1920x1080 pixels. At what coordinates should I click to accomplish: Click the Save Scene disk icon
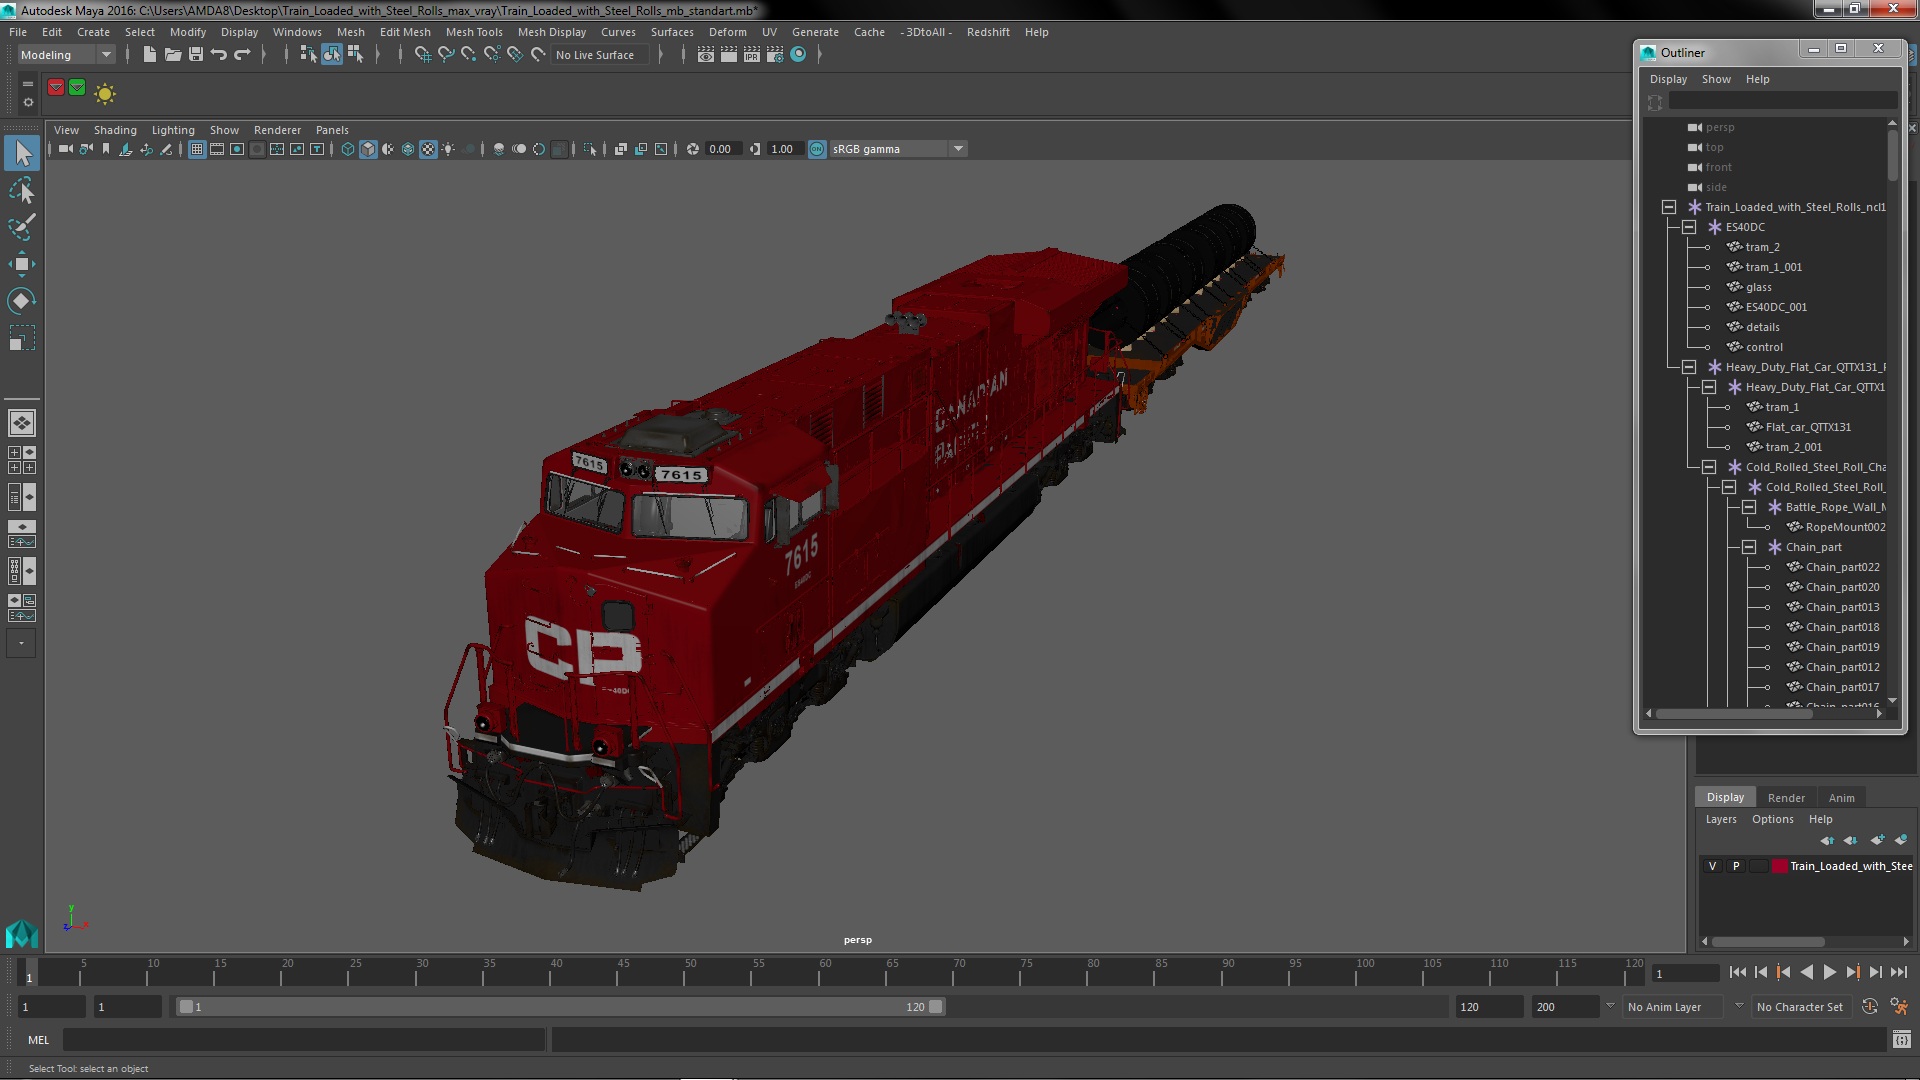[196, 55]
